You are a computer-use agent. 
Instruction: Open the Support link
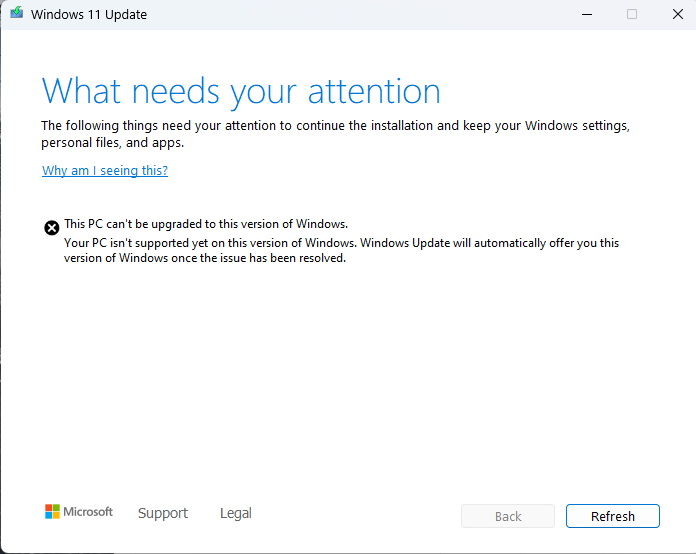163,513
